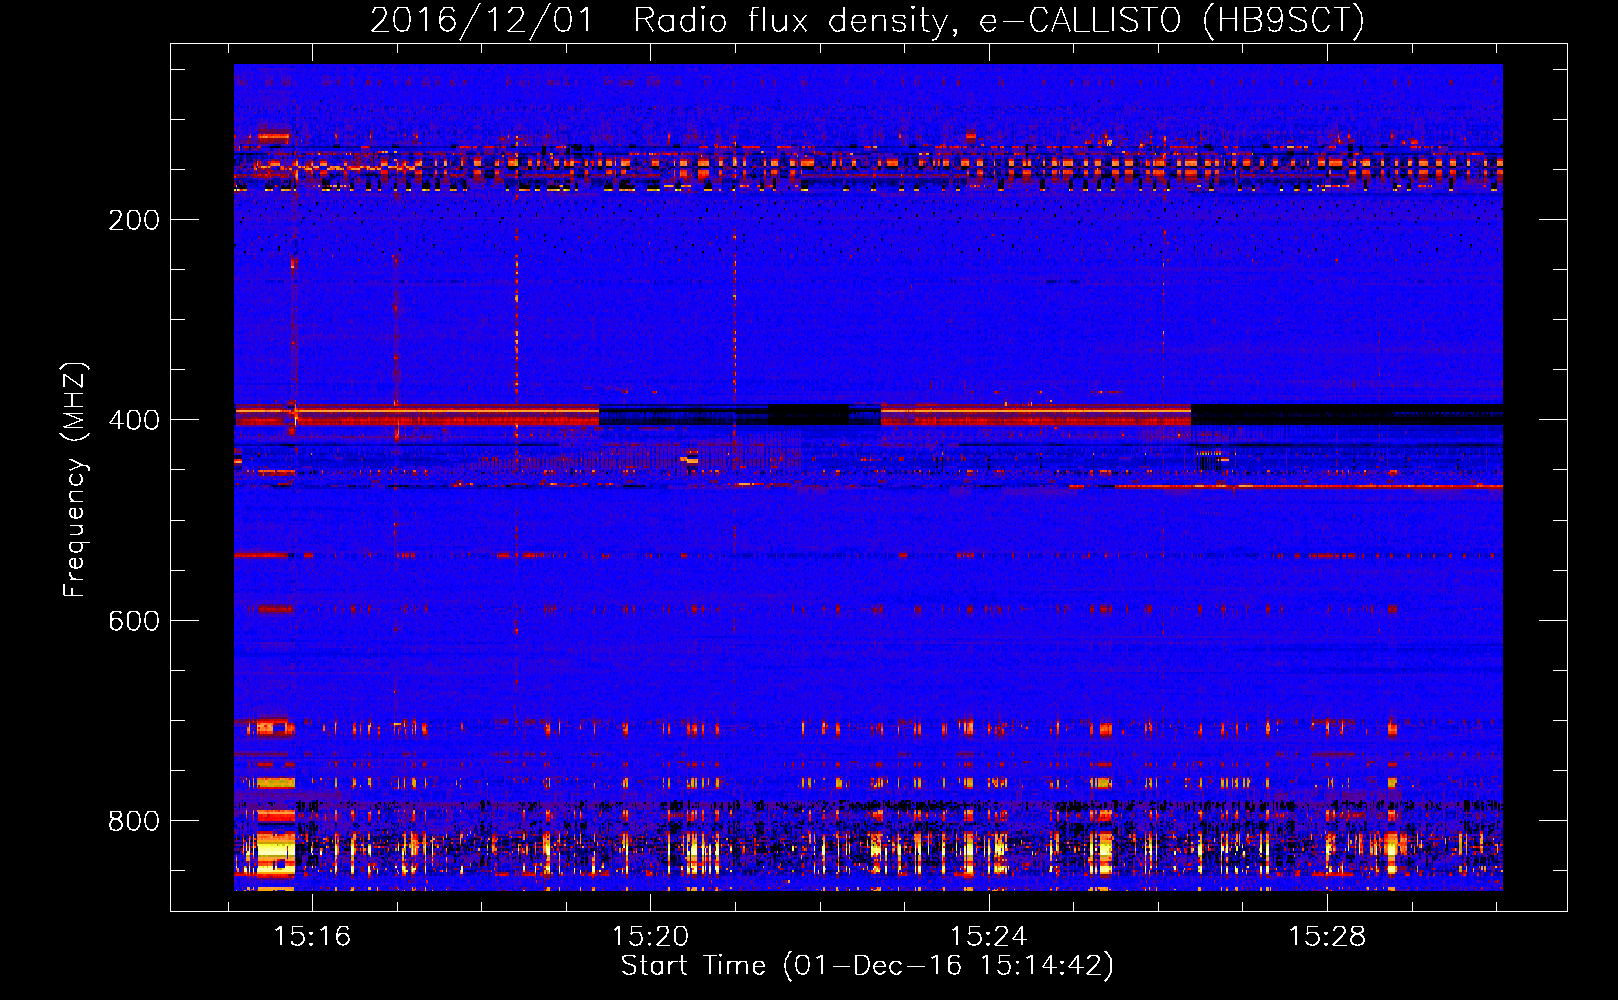Click the 15:16 time tick label

point(312,937)
